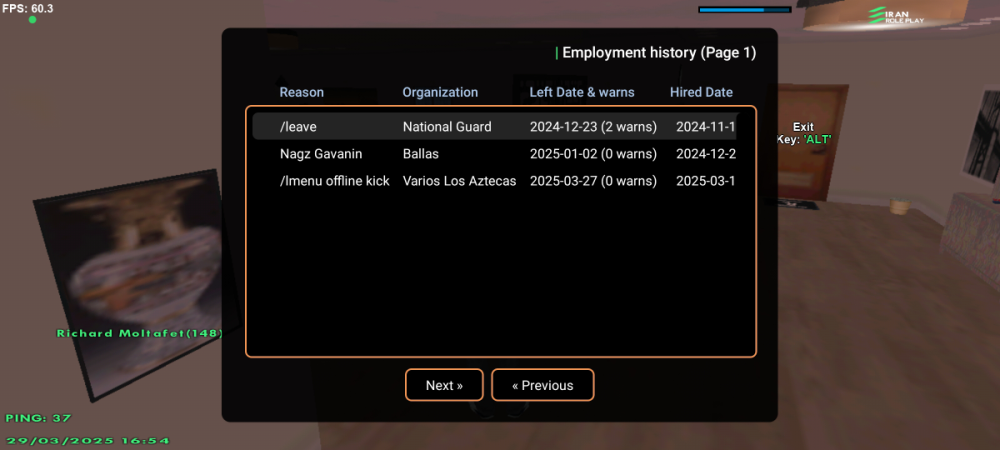Image resolution: width=1000 pixels, height=450 pixels.
Task: Click the PING: 37 indicator
Action: tap(38, 418)
